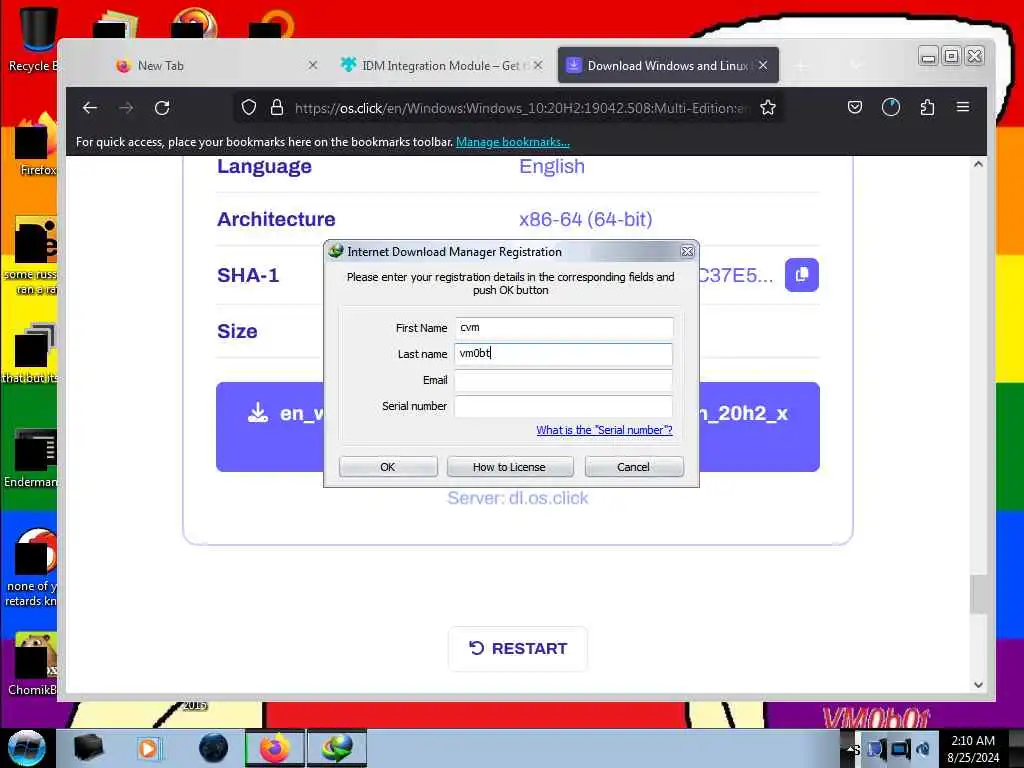
Task: Open Internet Download Manager taskbar icon
Action: tap(336, 748)
